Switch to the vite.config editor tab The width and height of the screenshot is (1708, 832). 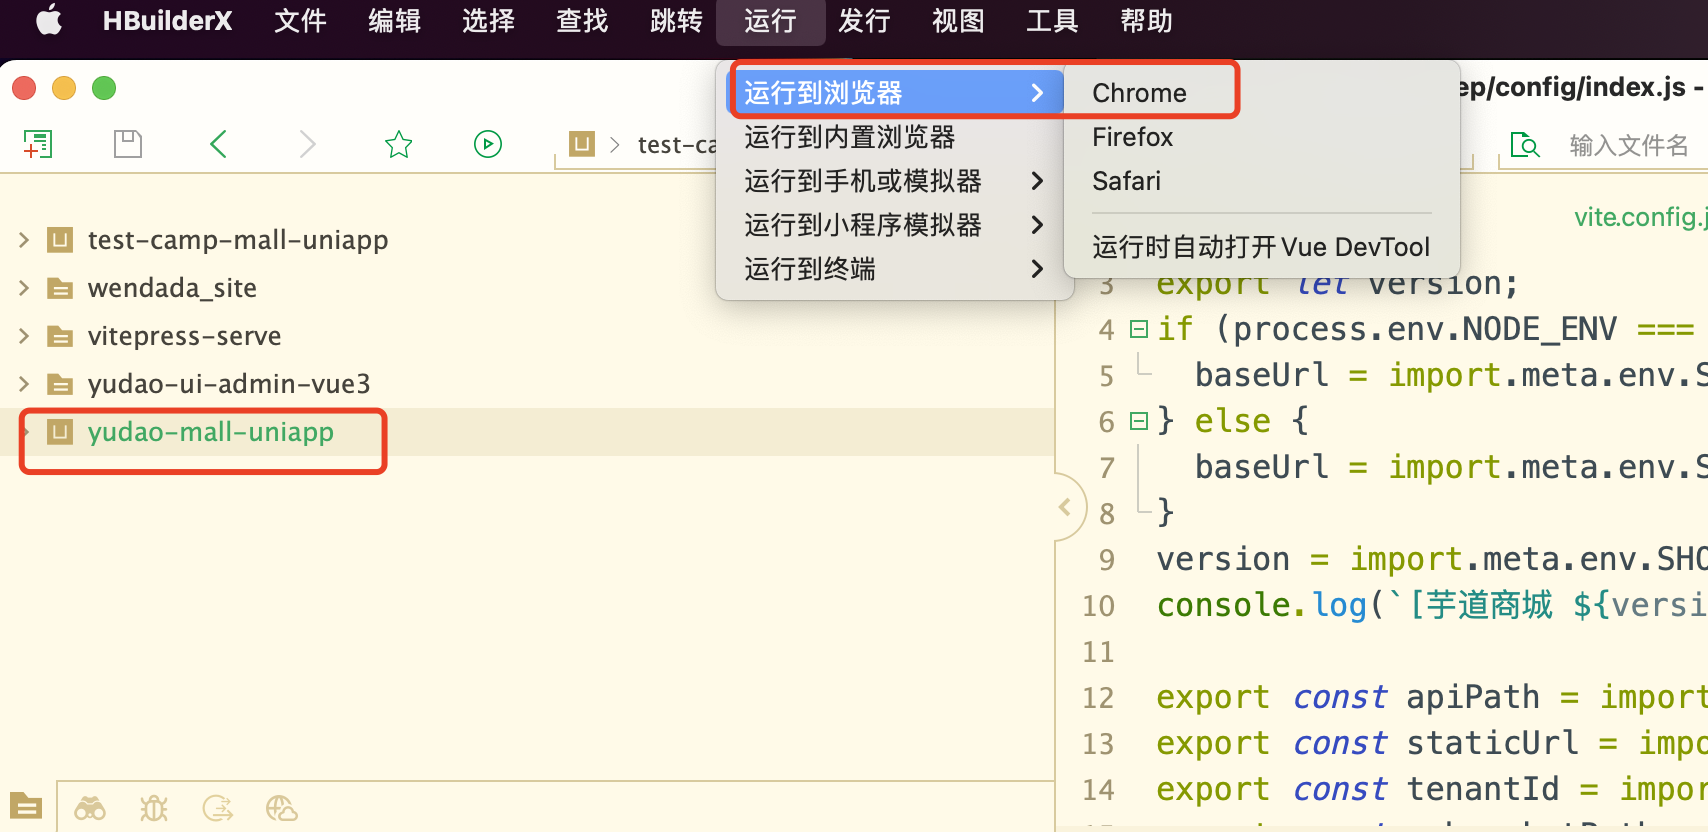(x=1640, y=217)
